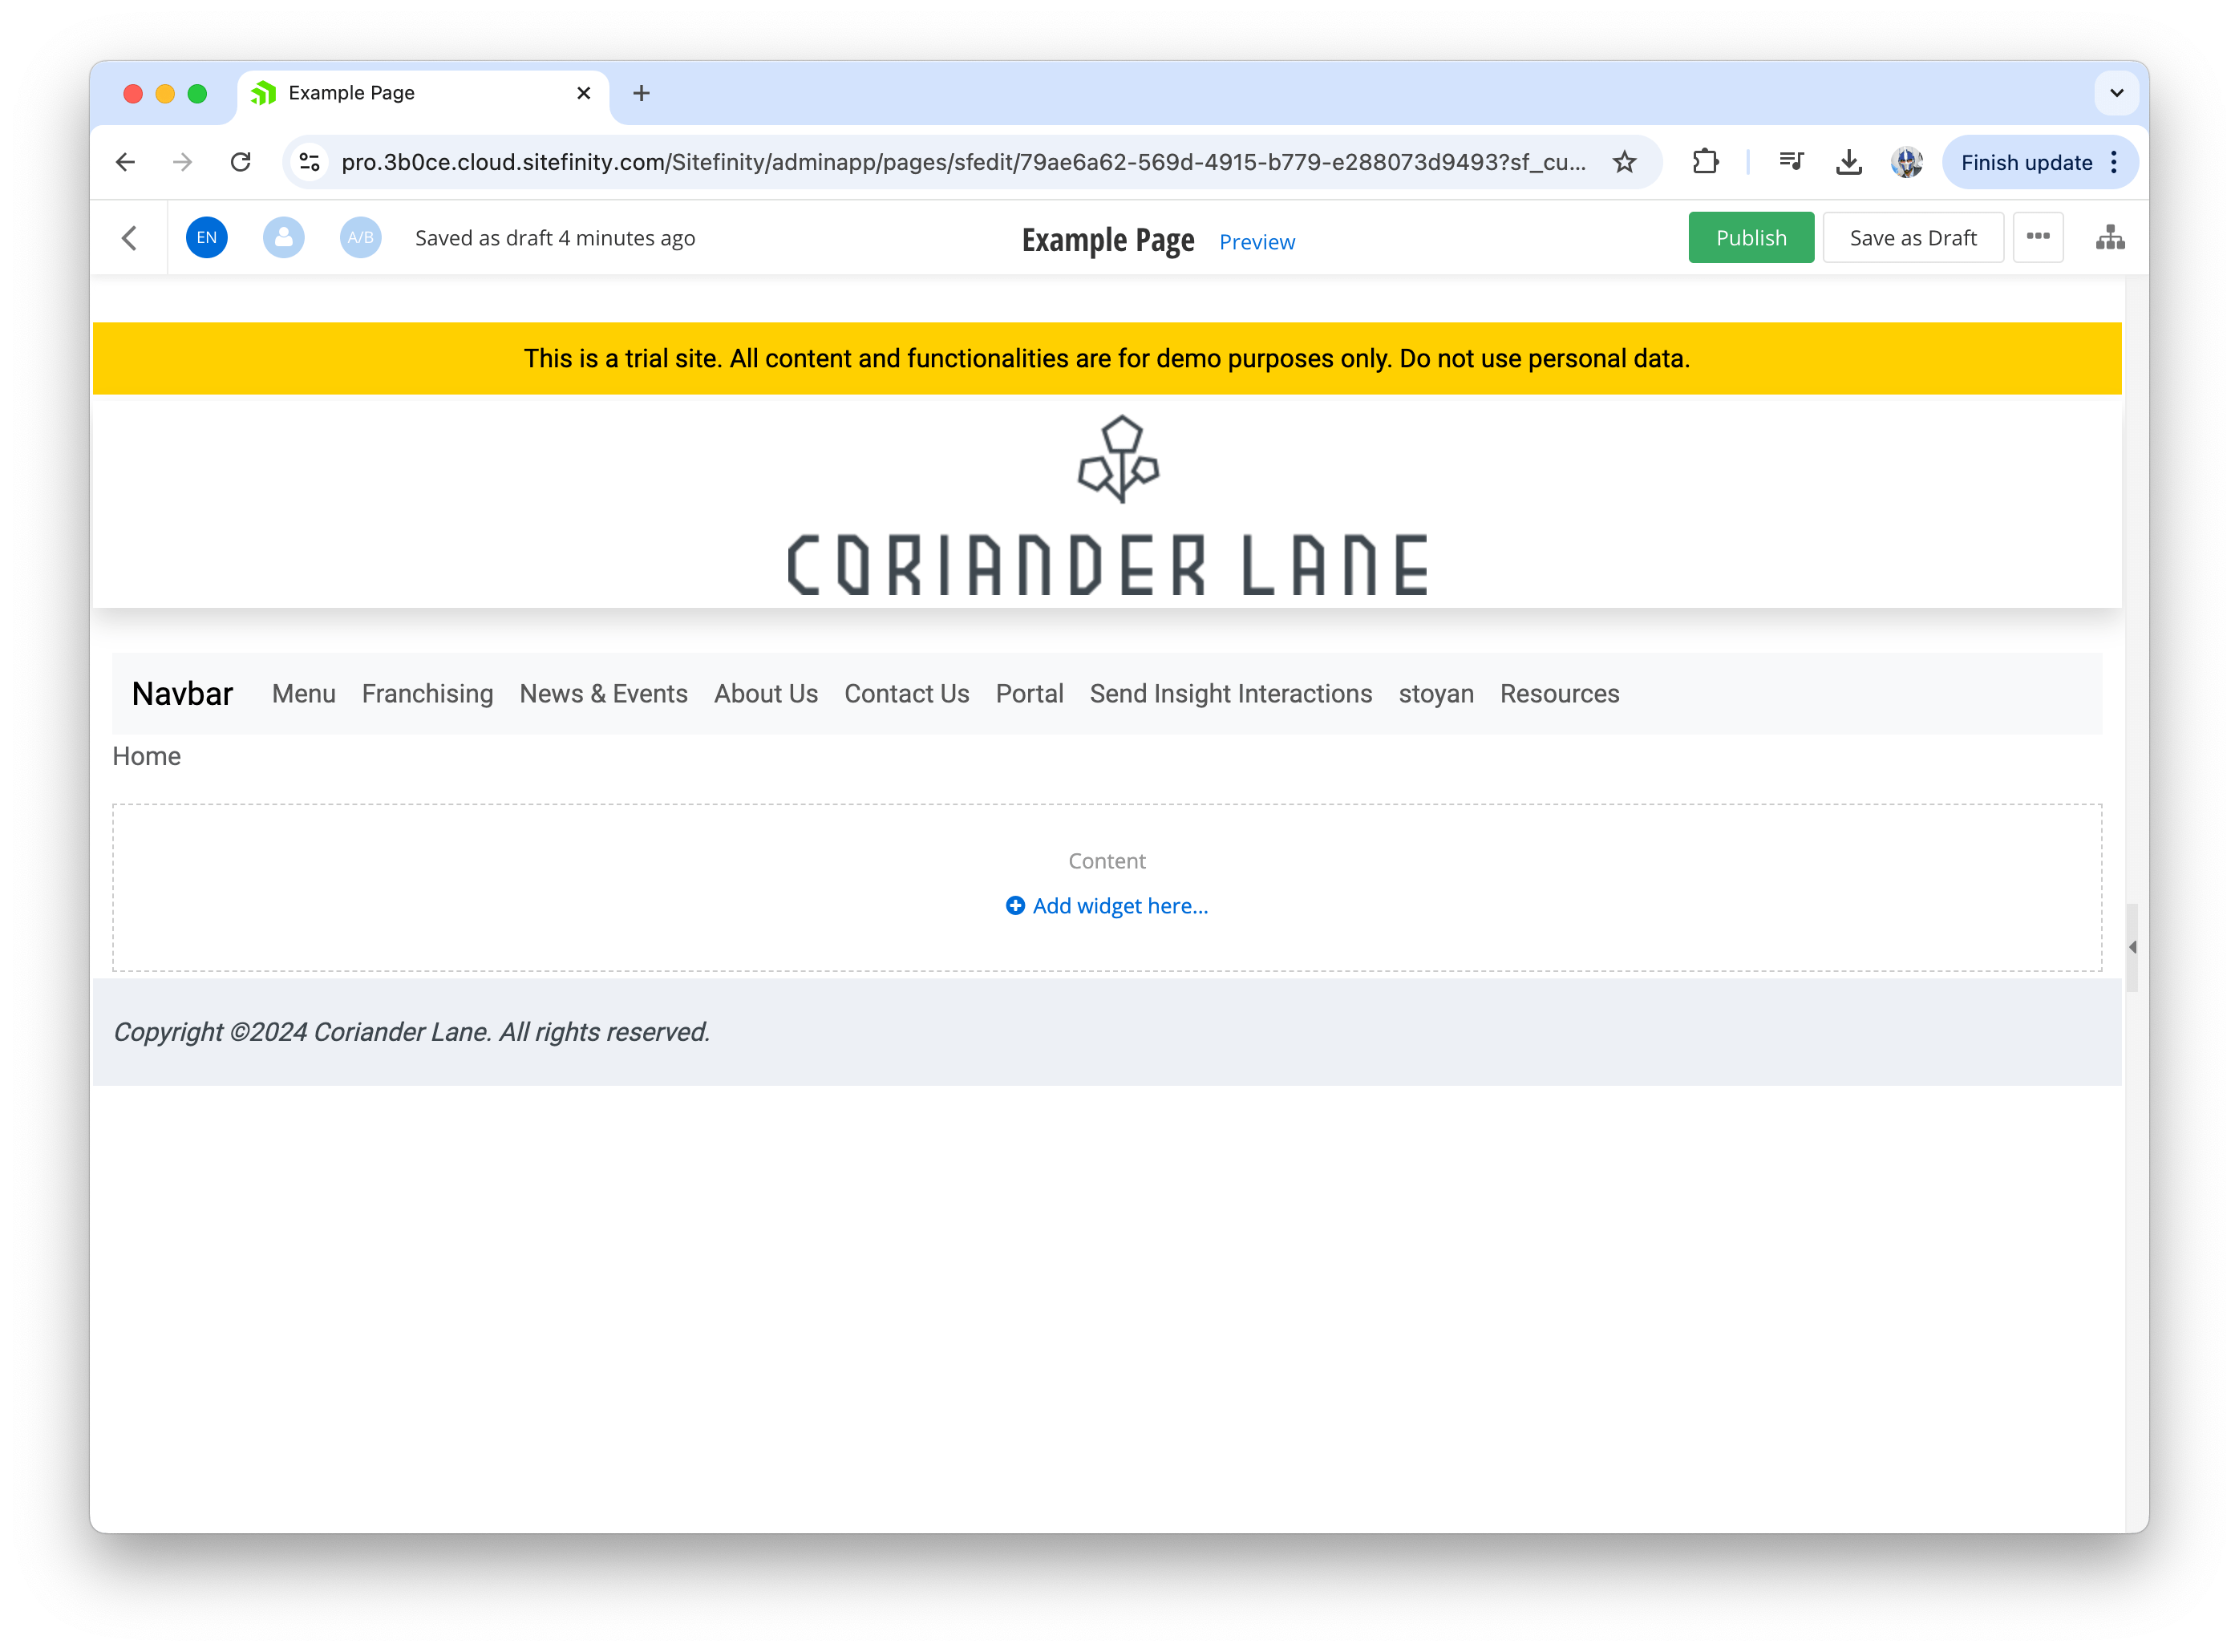Select Franchising in the navbar
This screenshot has width=2239, height=1652.
coord(427,694)
